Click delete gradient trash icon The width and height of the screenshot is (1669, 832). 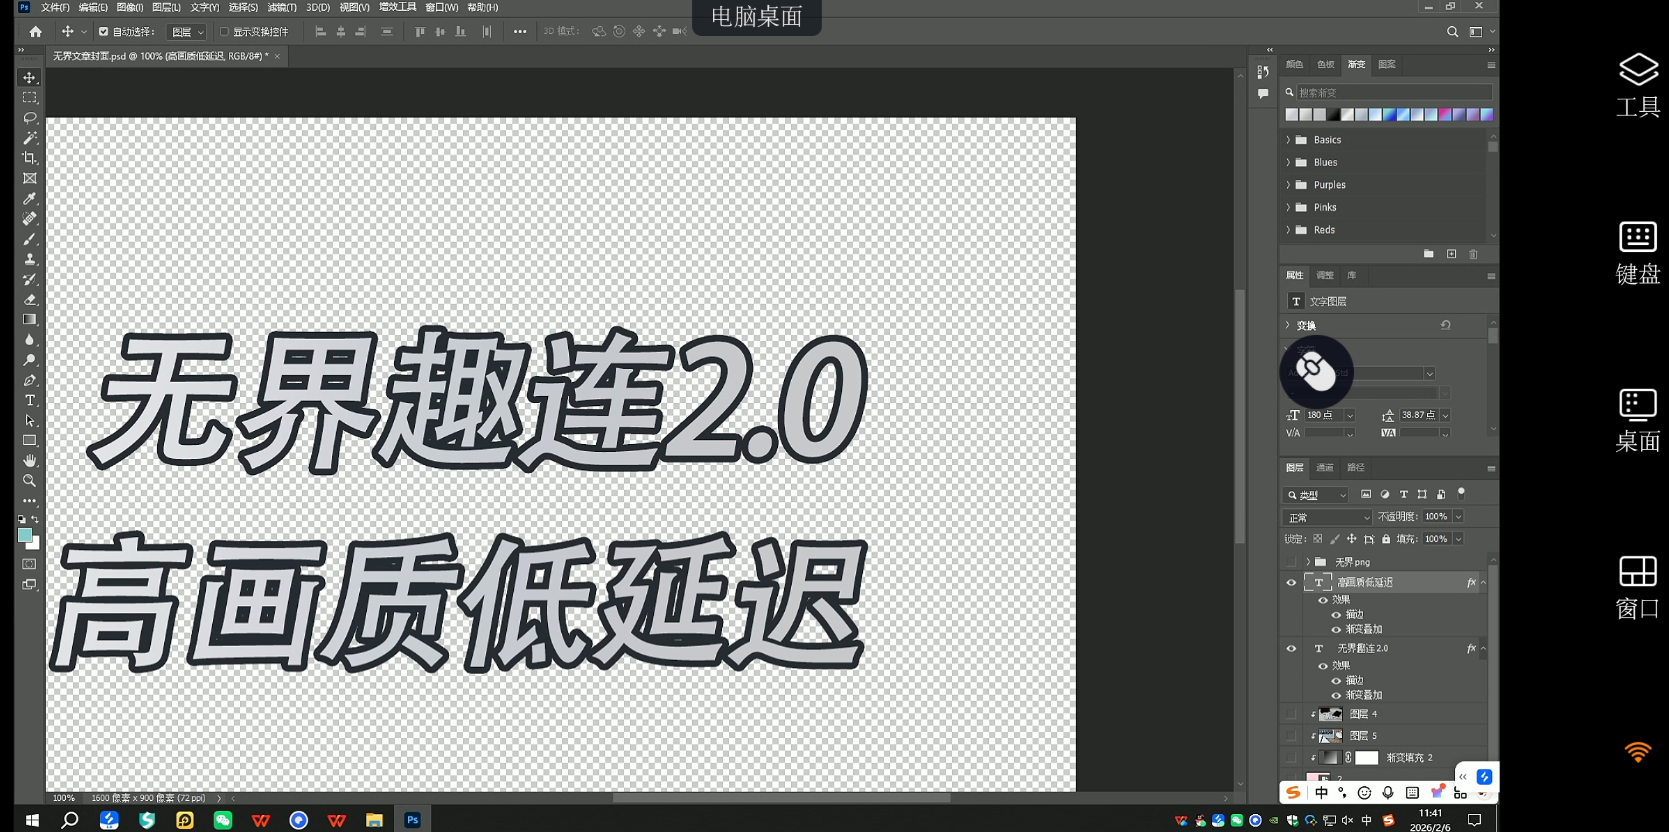[1473, 254]
